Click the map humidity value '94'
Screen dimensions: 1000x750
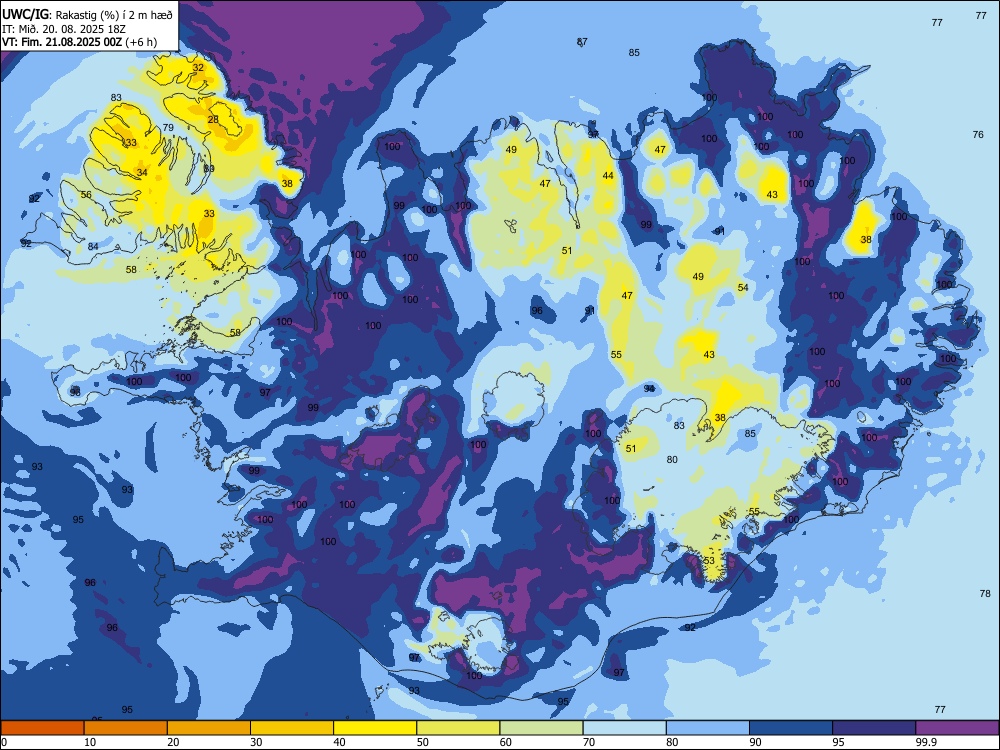(649, 388)
